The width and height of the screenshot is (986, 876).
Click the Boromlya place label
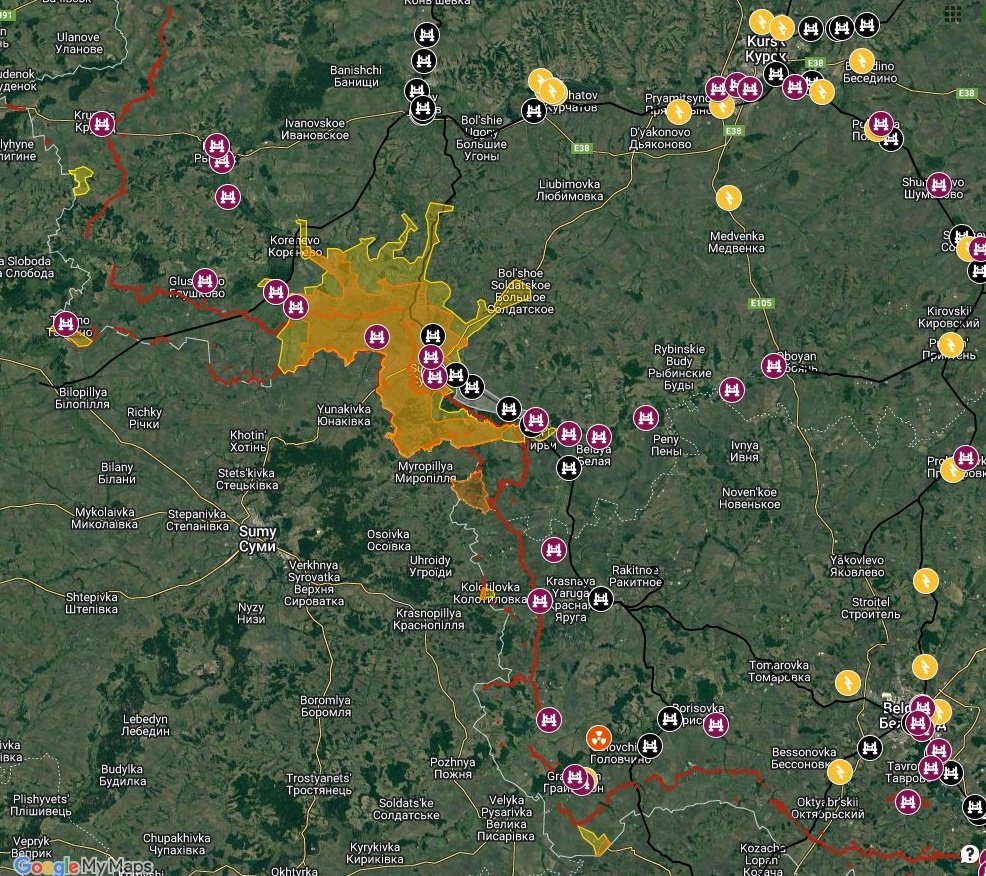[x=325, y=706]
